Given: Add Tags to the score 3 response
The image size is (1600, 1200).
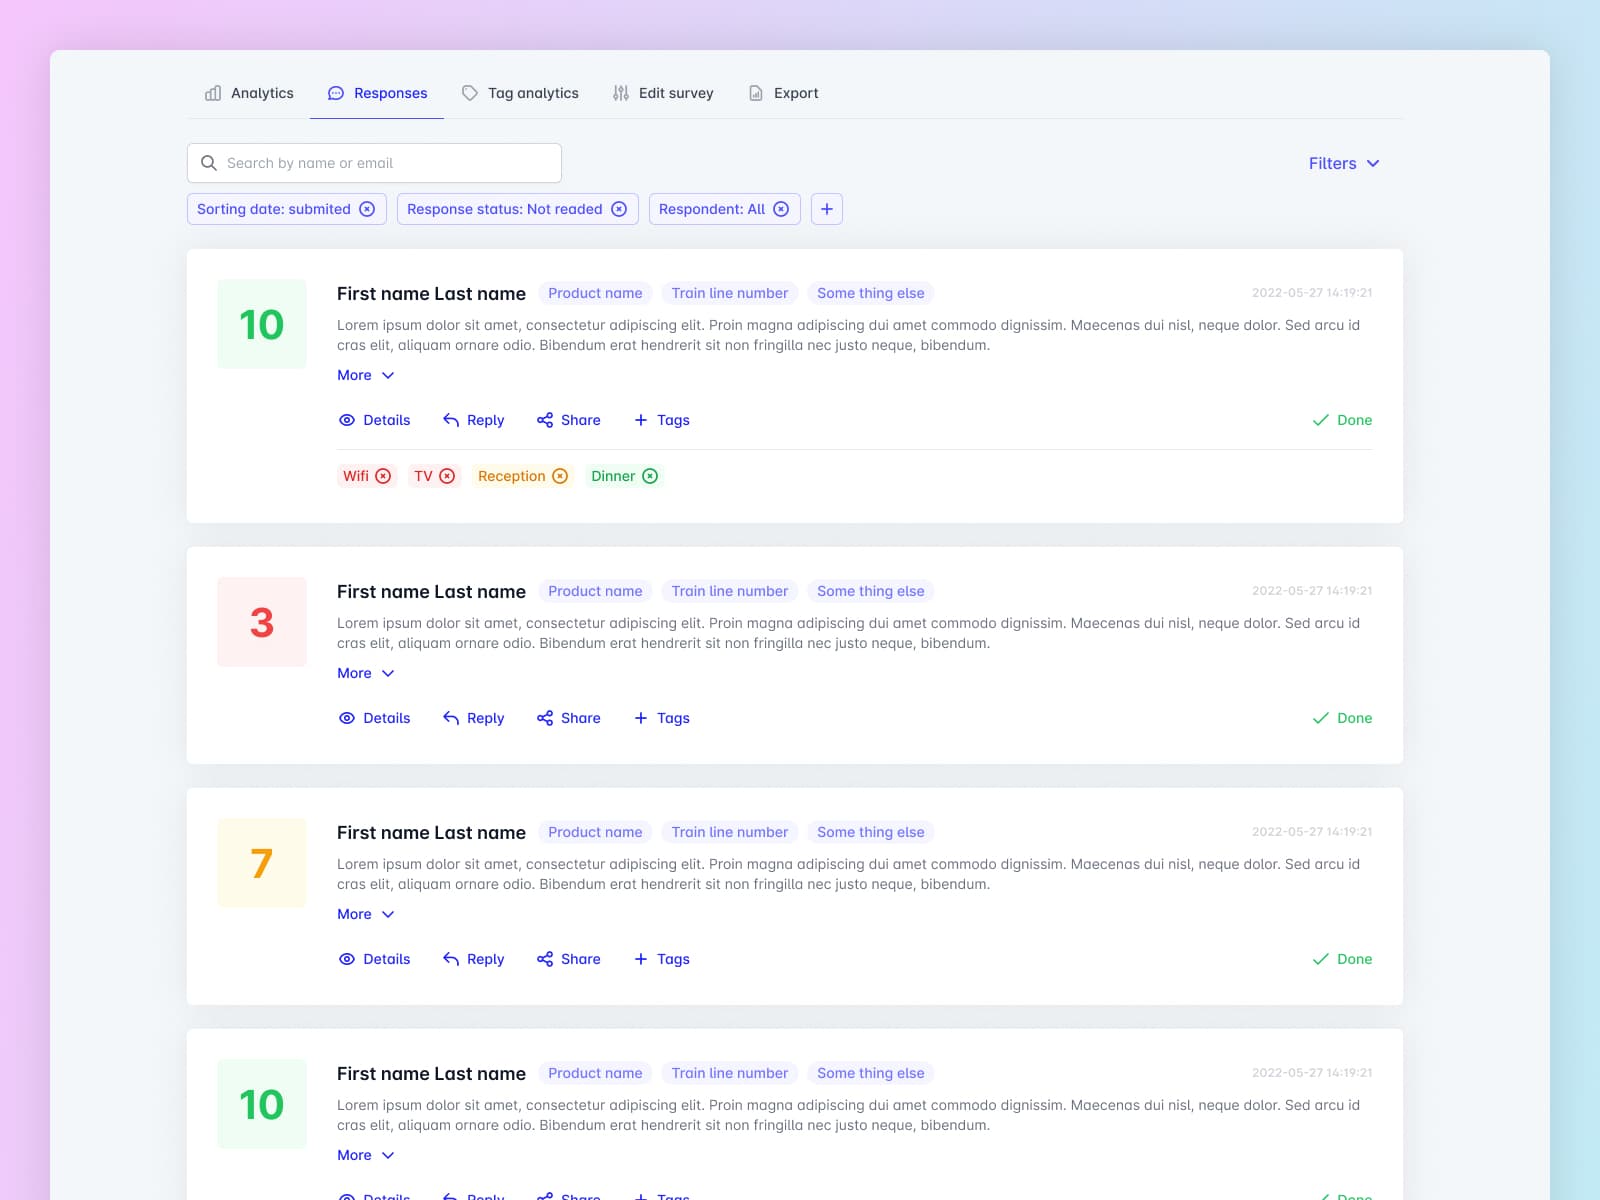Looking at the screenshot, I should [662, 718].
